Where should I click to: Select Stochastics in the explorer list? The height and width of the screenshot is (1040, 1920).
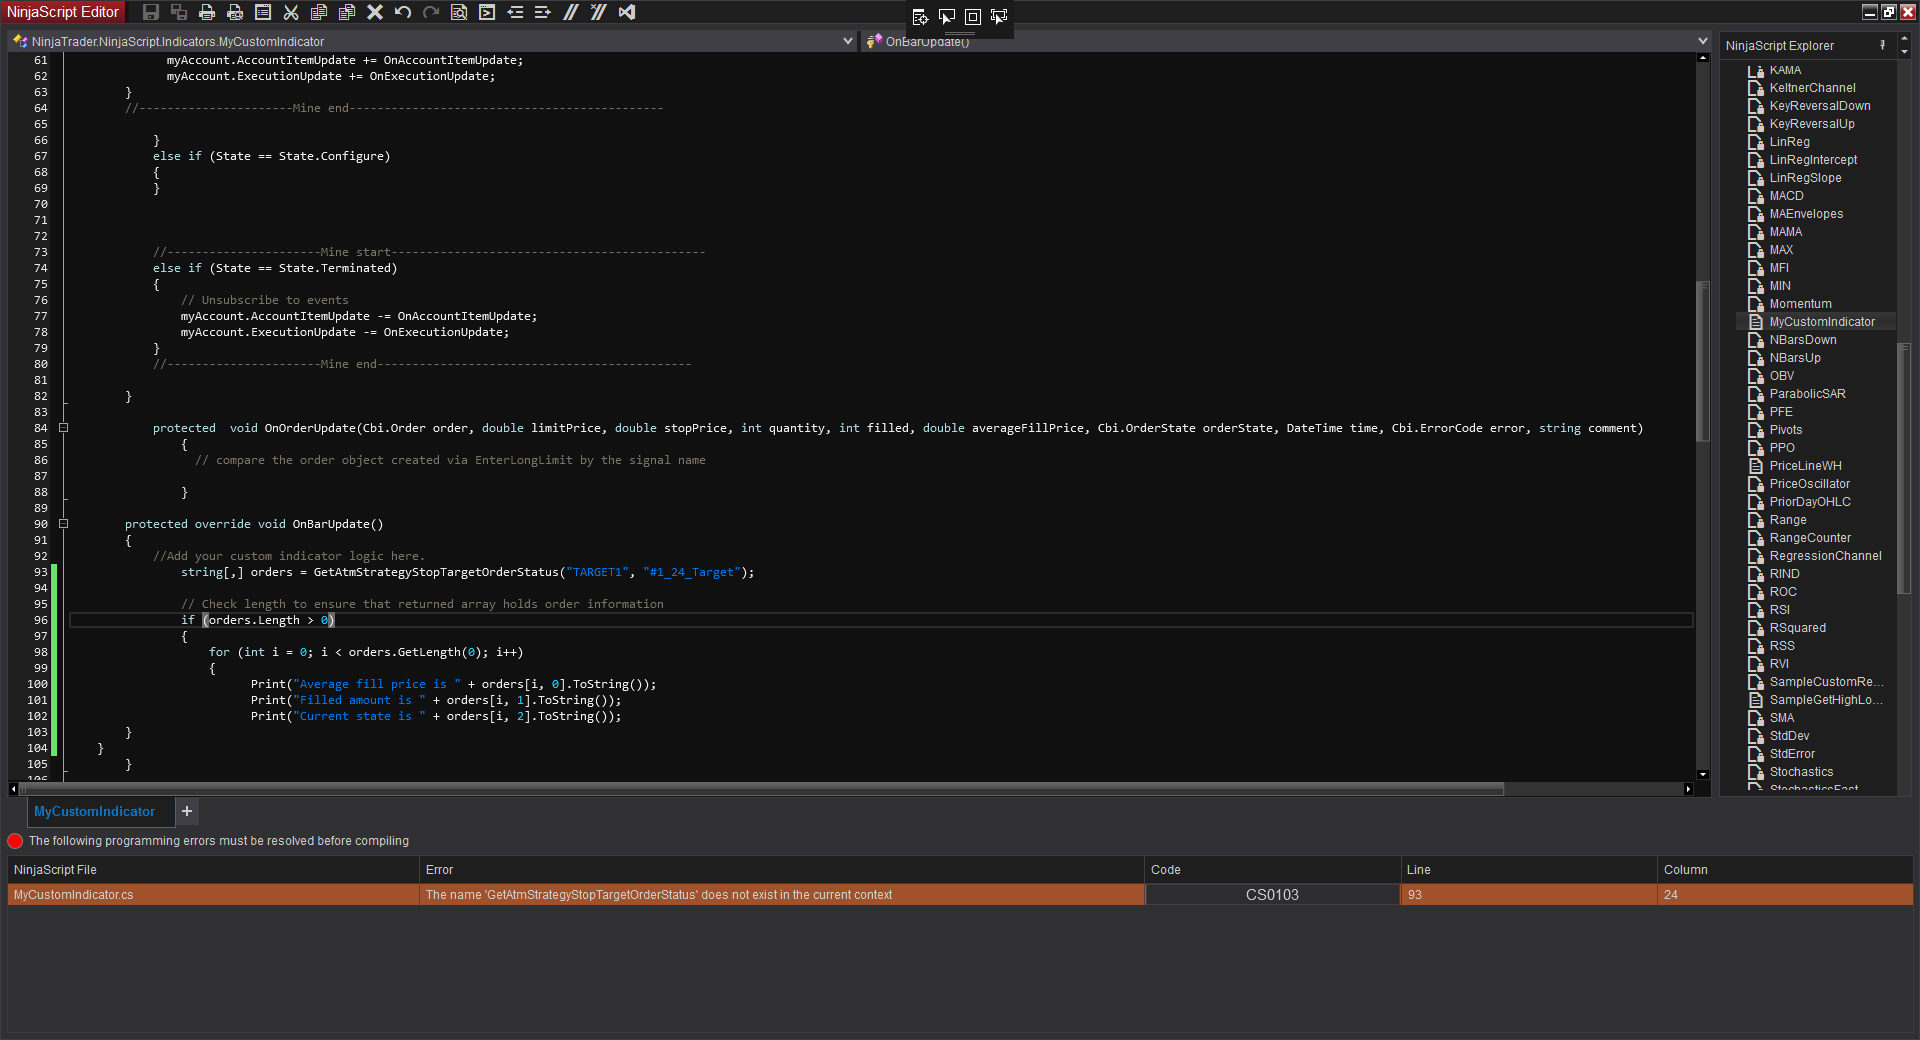click(x=1801, y=772)
